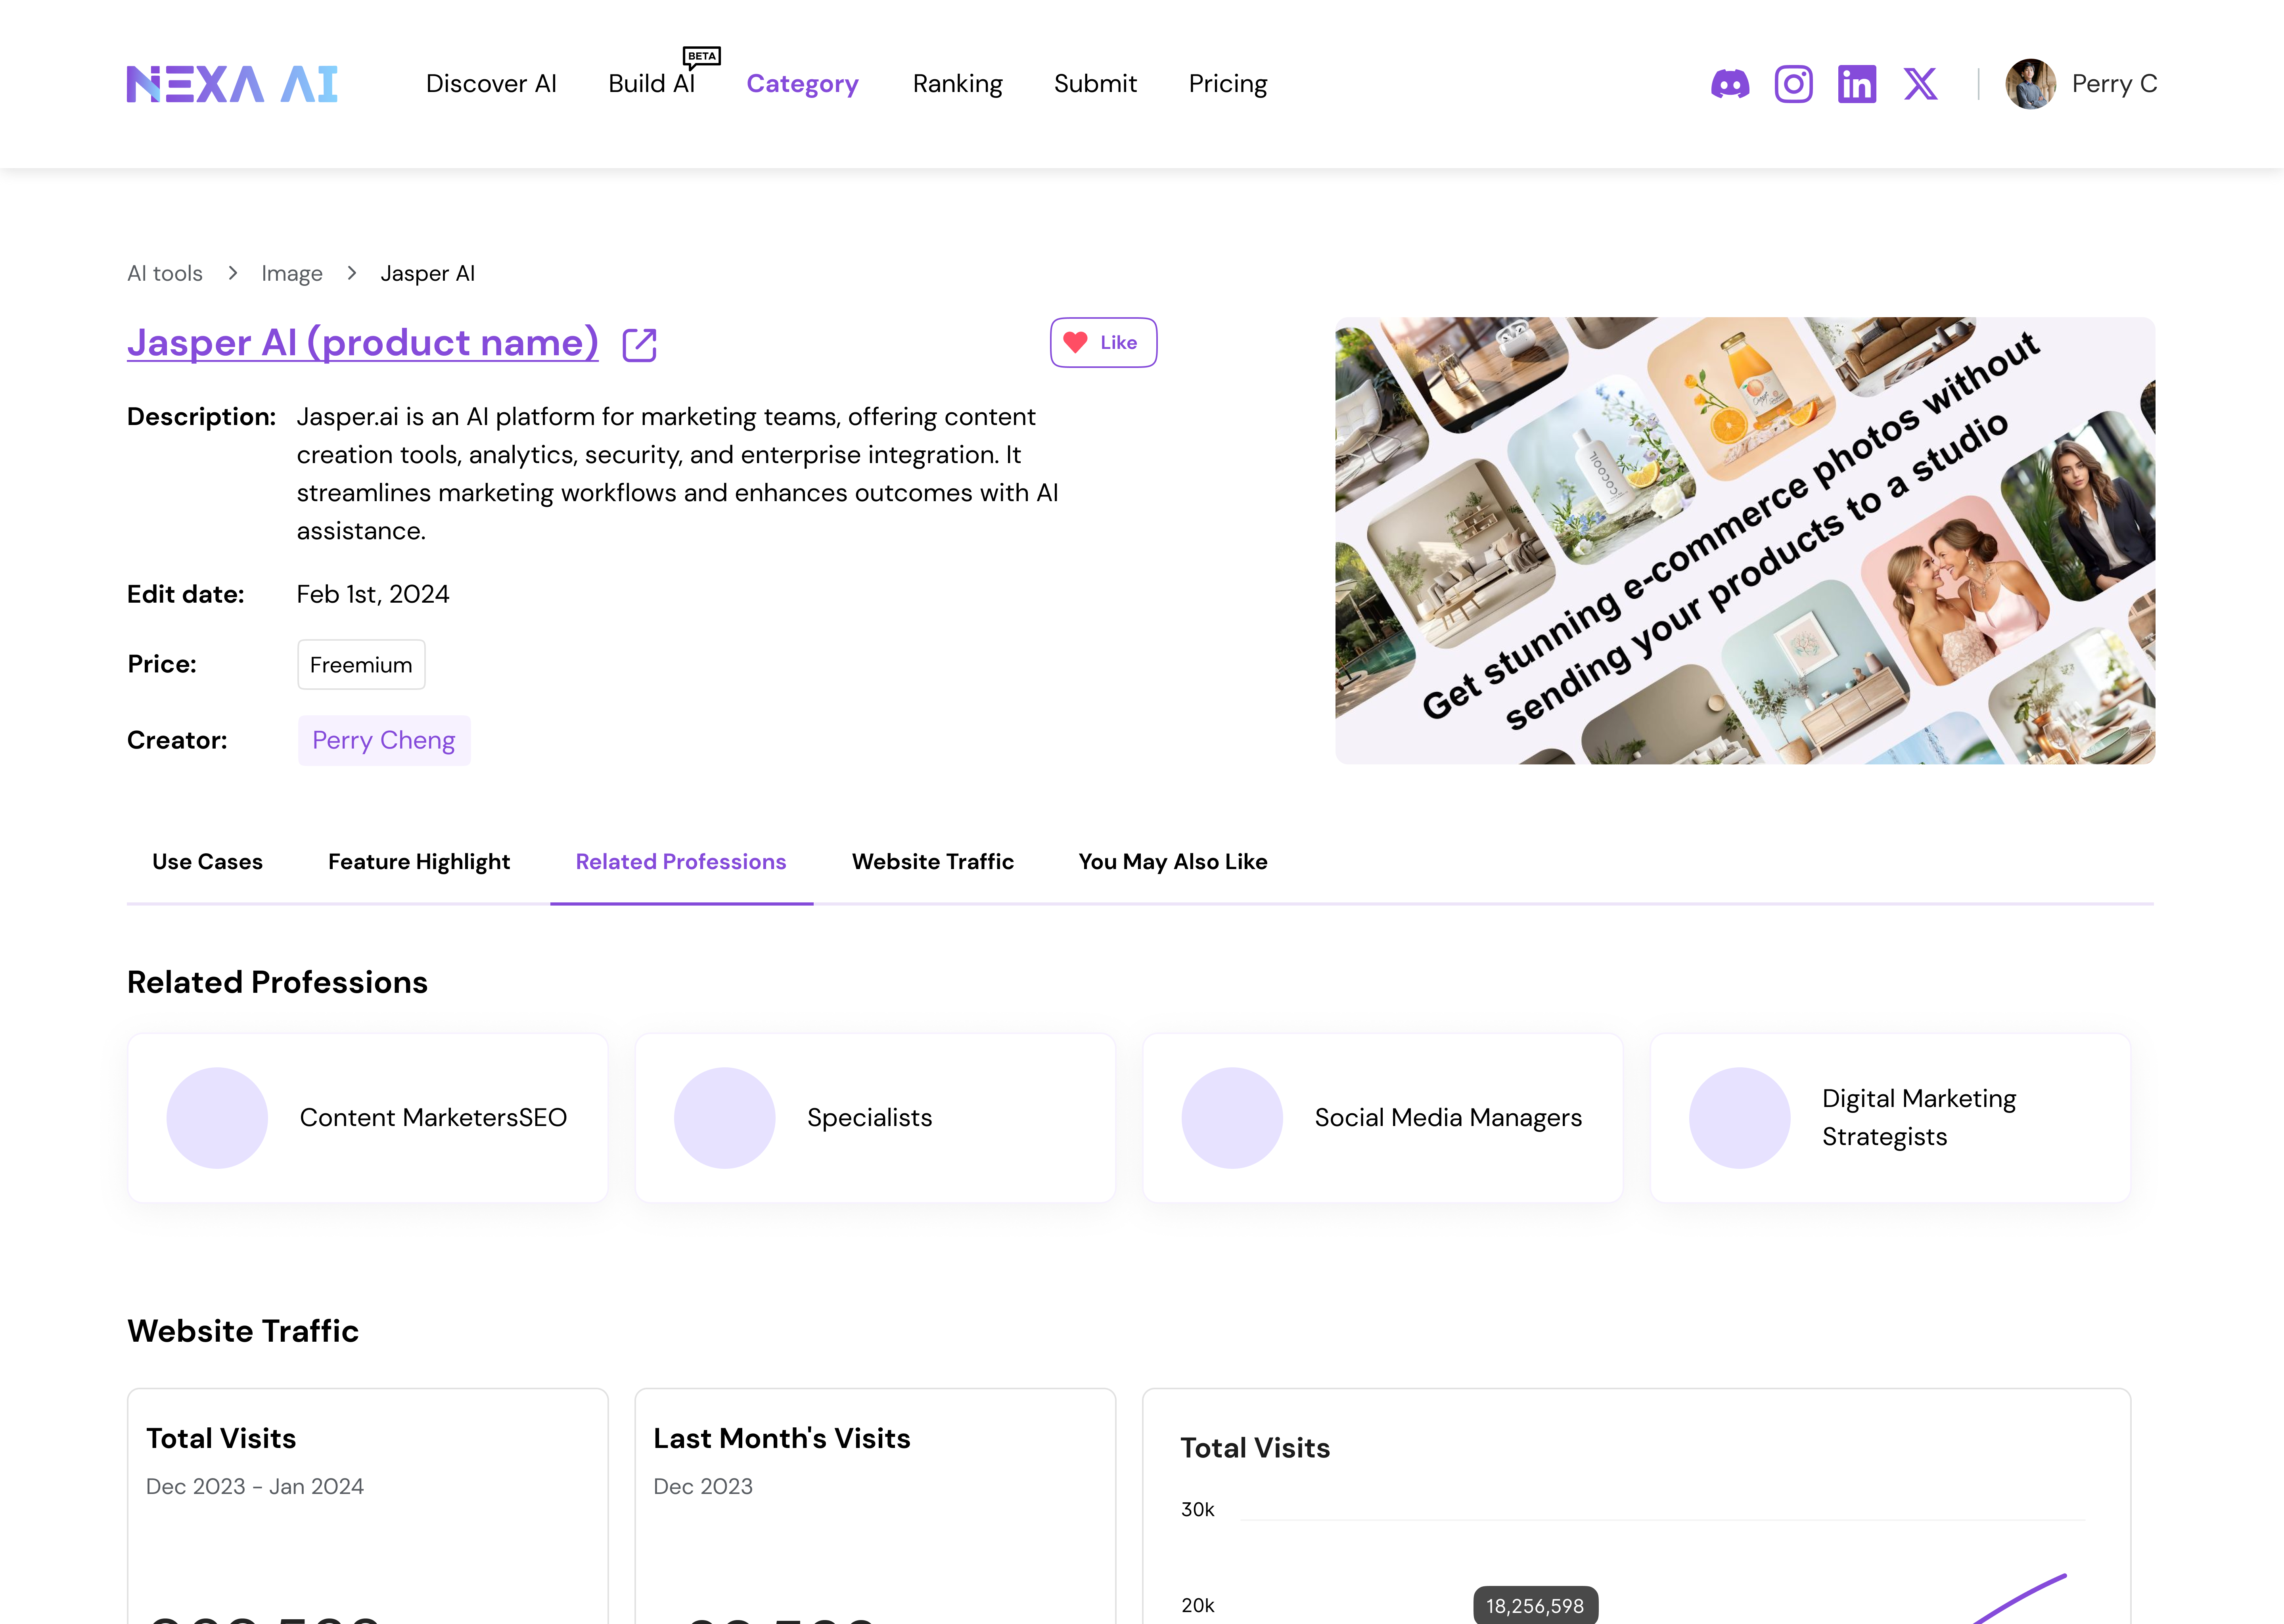Screen dimensions: 2284x1624
Task: Open the Instagram profile icon
Action: pyautogui.click(x=1793, y=84)
